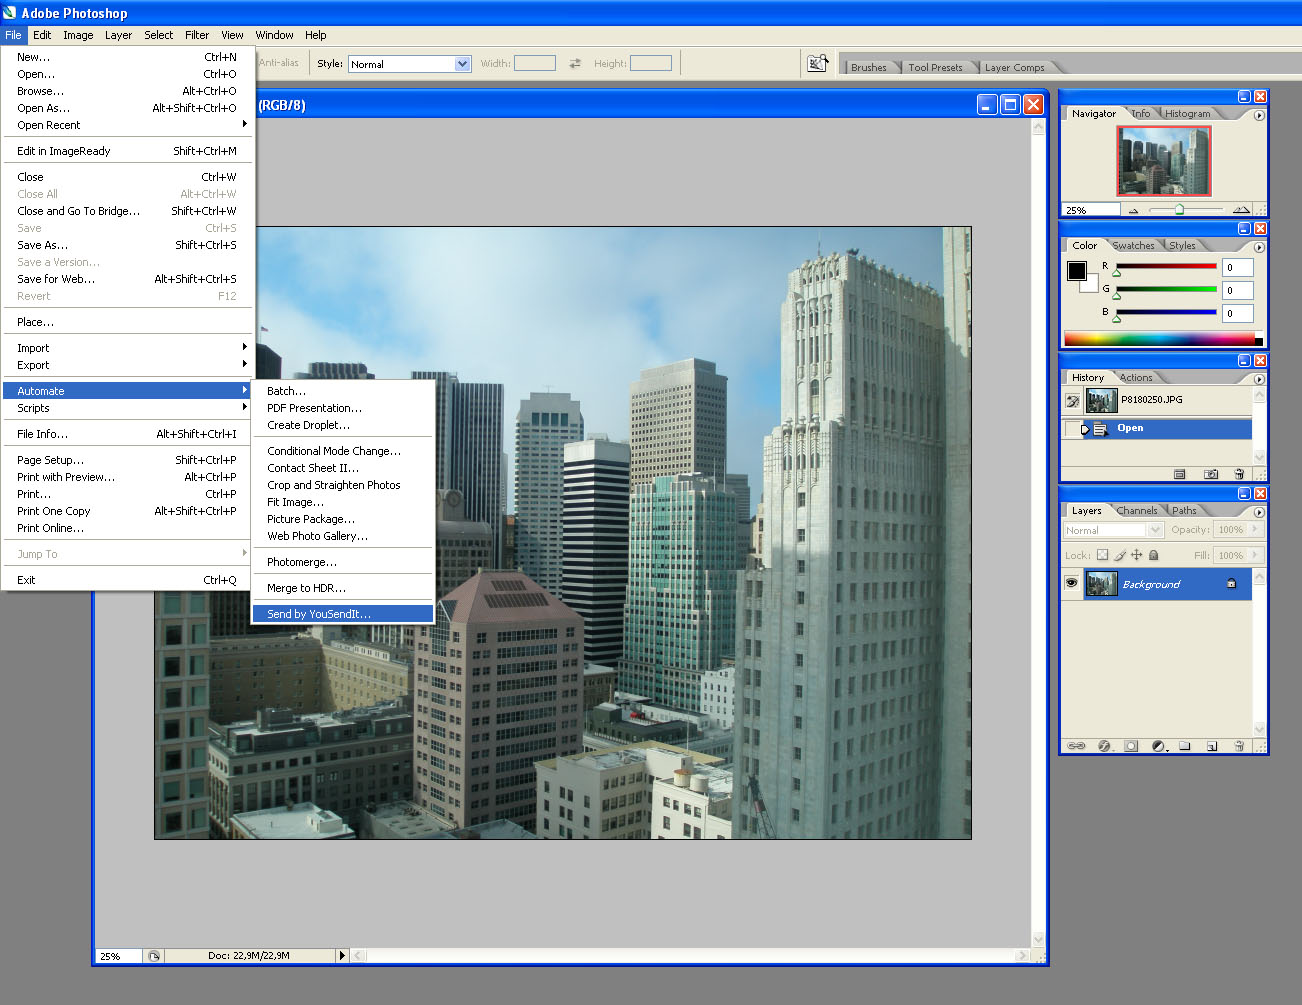Open the Layers panel flyout menu arrow

click(1259, 512)
